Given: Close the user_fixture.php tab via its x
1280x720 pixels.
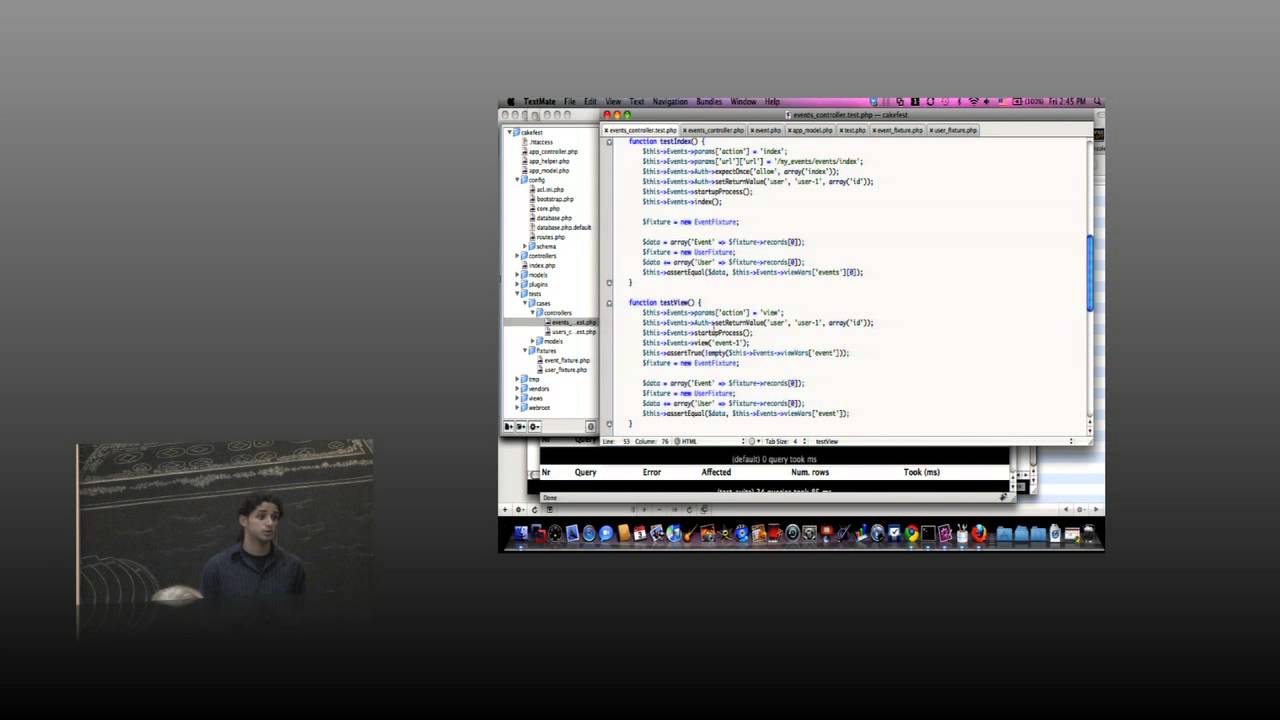Looking at the screenshot, I should click(x=932, y=130).
